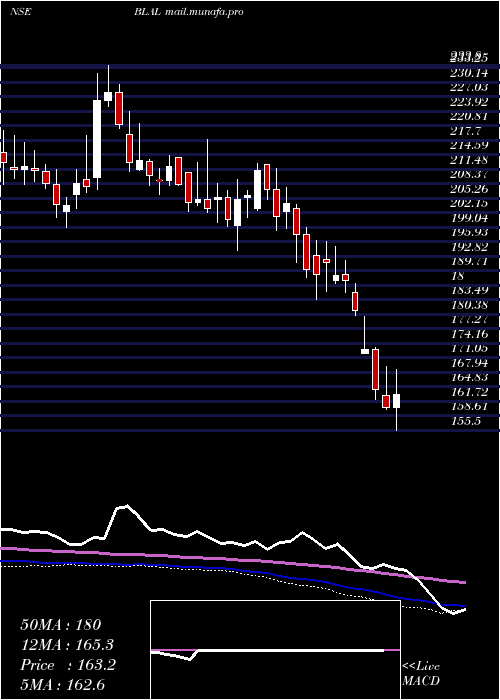Click the MACD inset chart box
500x700 pixels.
275,650
